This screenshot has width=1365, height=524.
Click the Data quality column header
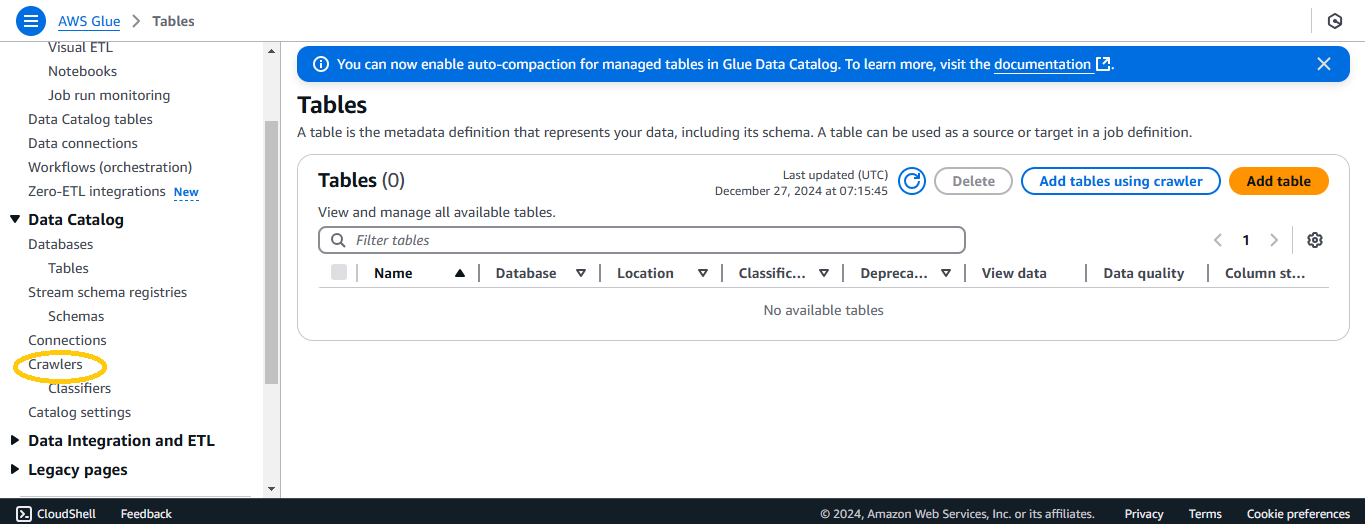[x=1143, y=273]
